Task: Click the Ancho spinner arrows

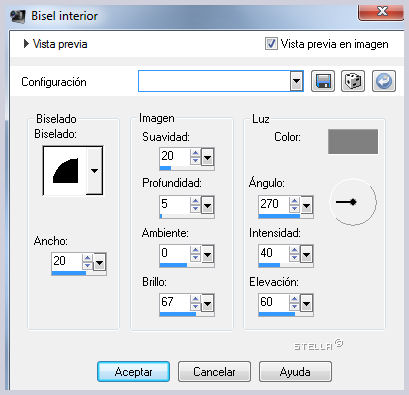Action: point(87,262)
